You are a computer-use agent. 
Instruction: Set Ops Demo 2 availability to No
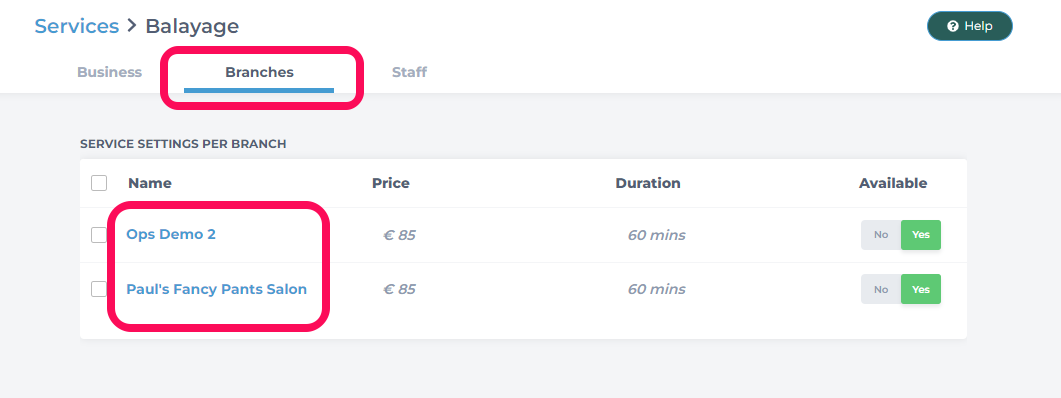click(880, 235)
